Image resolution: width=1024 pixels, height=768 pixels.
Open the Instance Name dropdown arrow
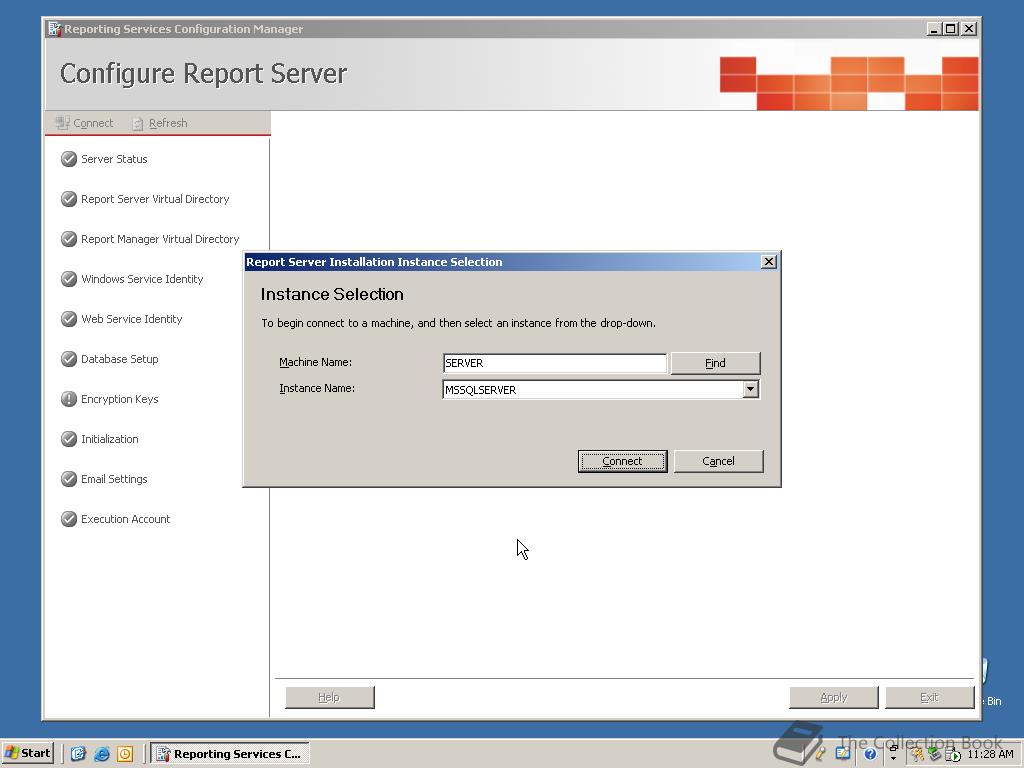tap(750, 389)
